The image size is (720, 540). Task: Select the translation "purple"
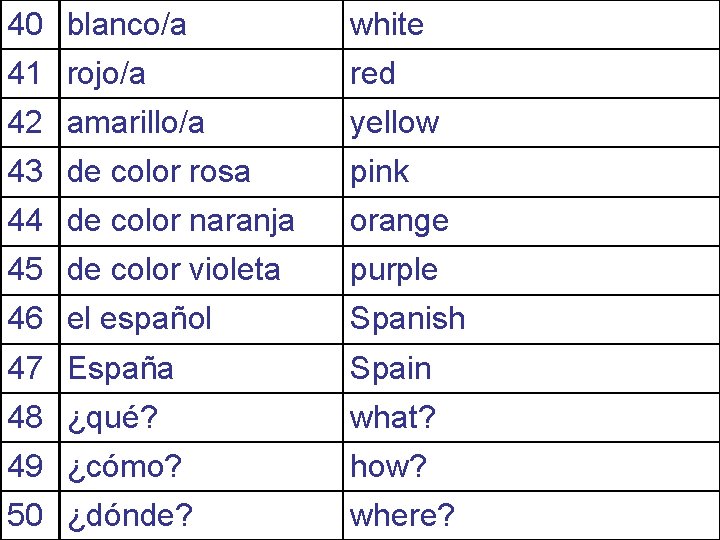[x=393, y=270]
